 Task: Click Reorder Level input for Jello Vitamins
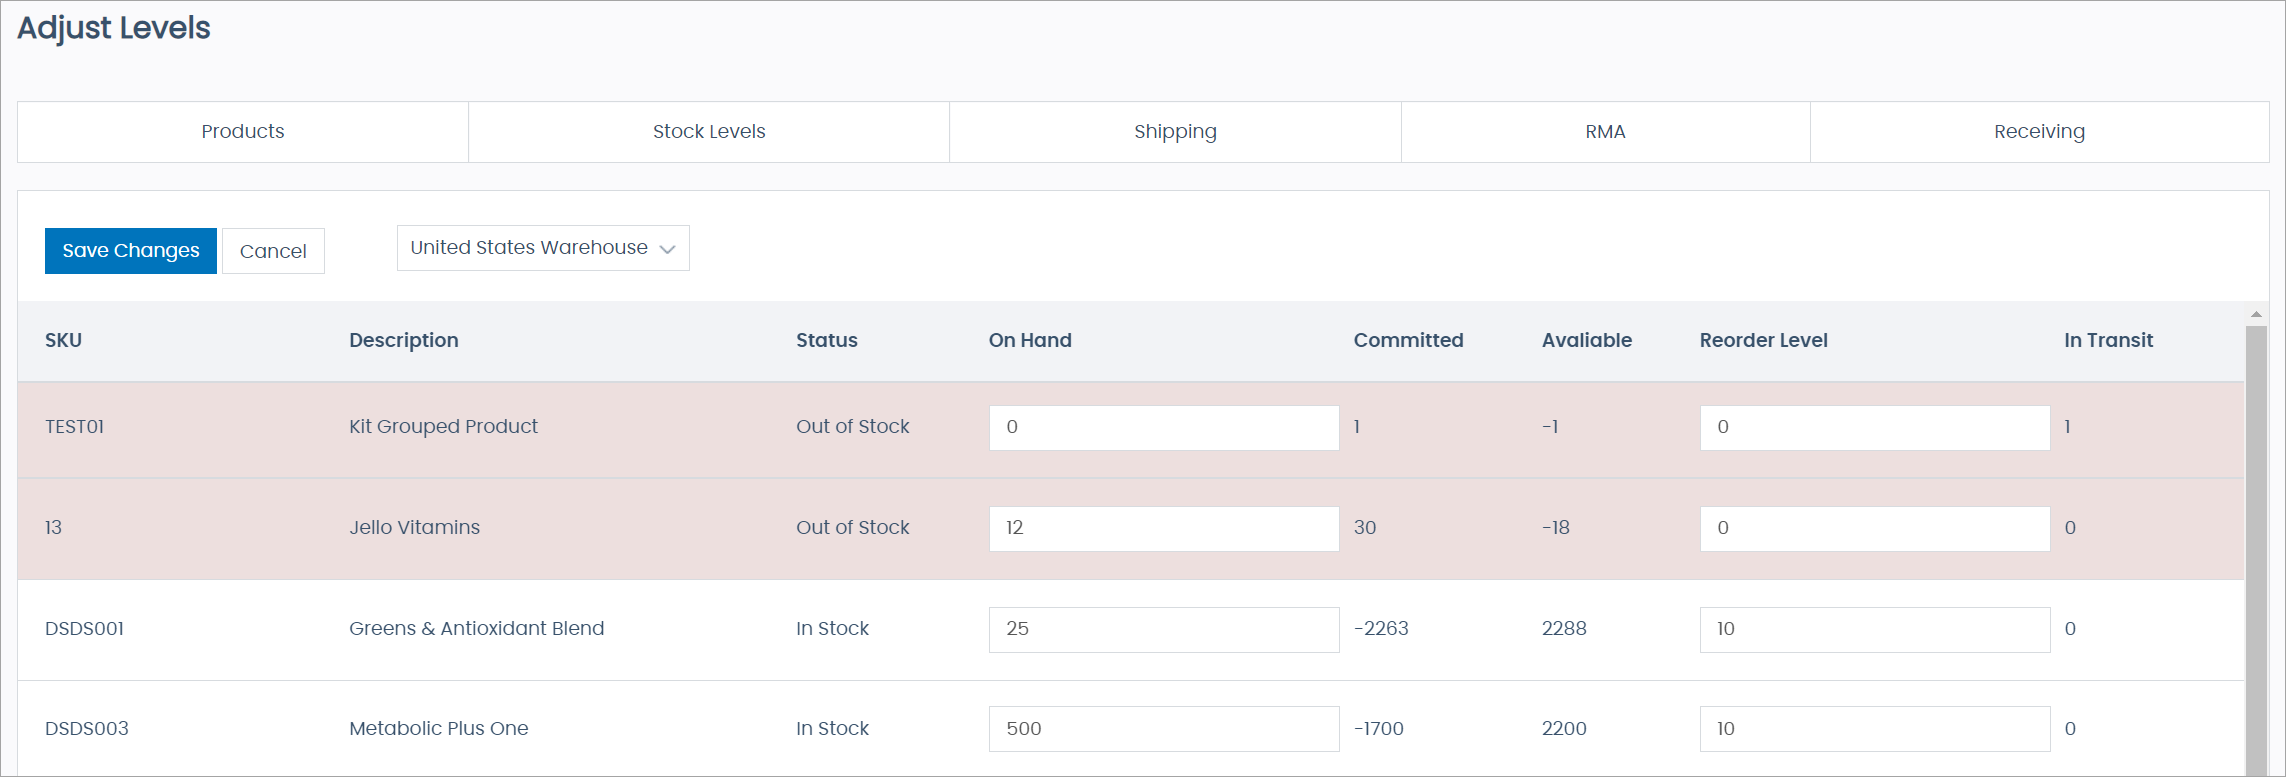tap(1874, 528)
